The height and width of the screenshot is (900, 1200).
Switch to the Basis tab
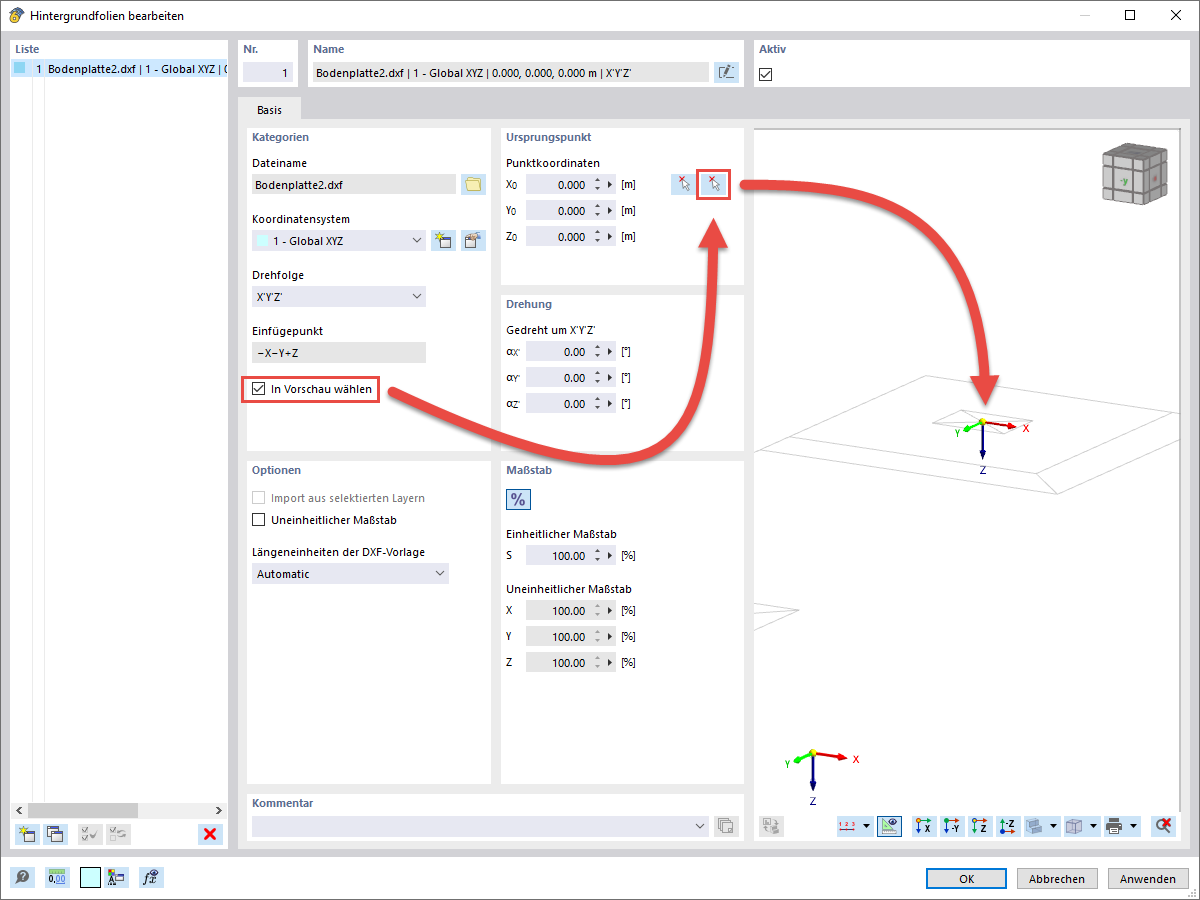pyautogui.click(x=269, y=109)
